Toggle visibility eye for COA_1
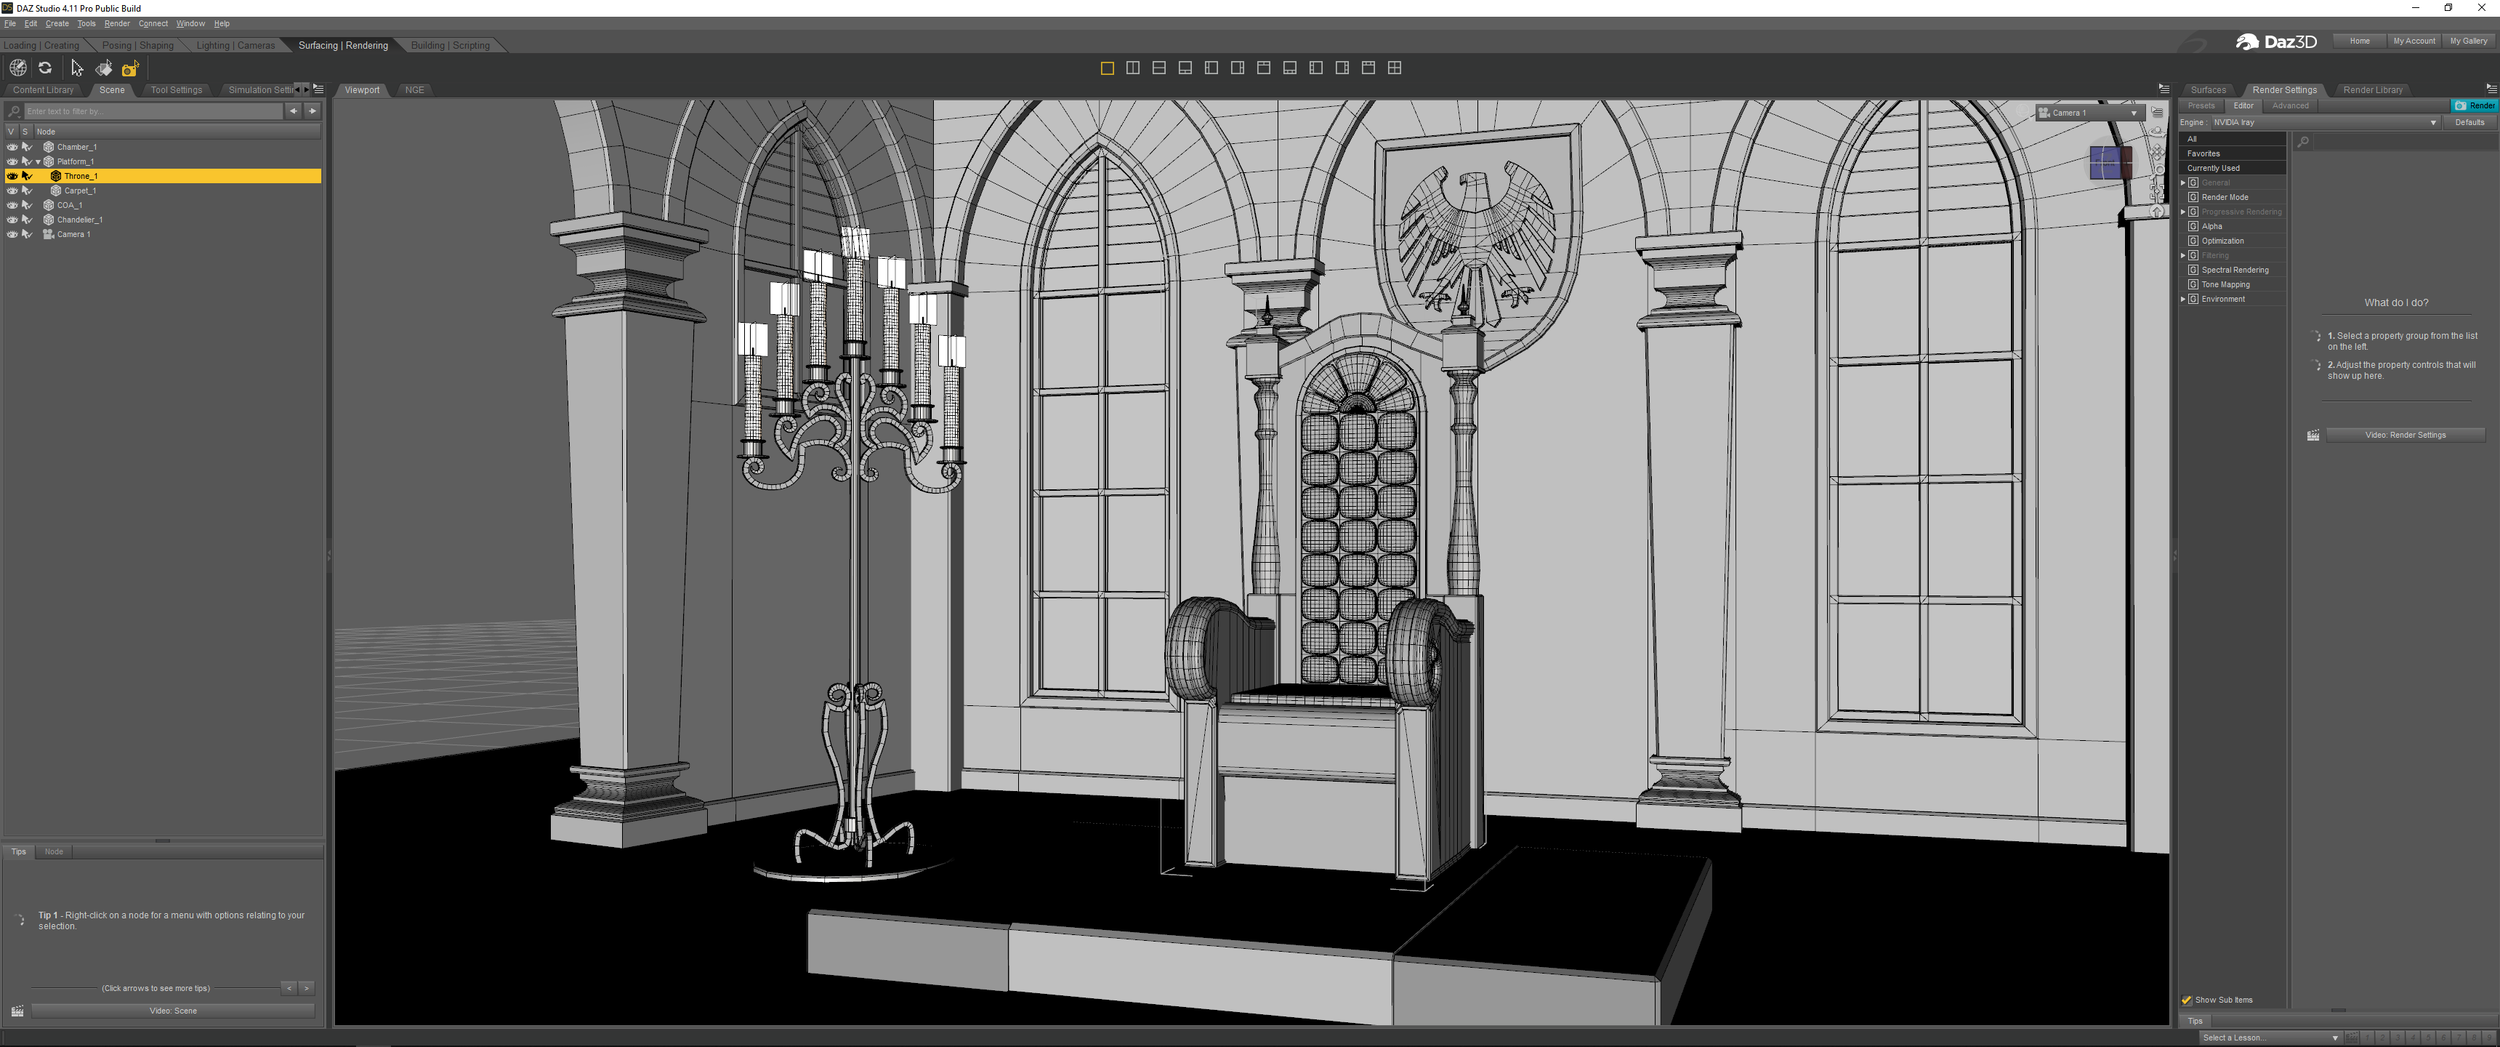Screen dimensions: 2500x1047 pyautogui.click(x=12, y=205)
